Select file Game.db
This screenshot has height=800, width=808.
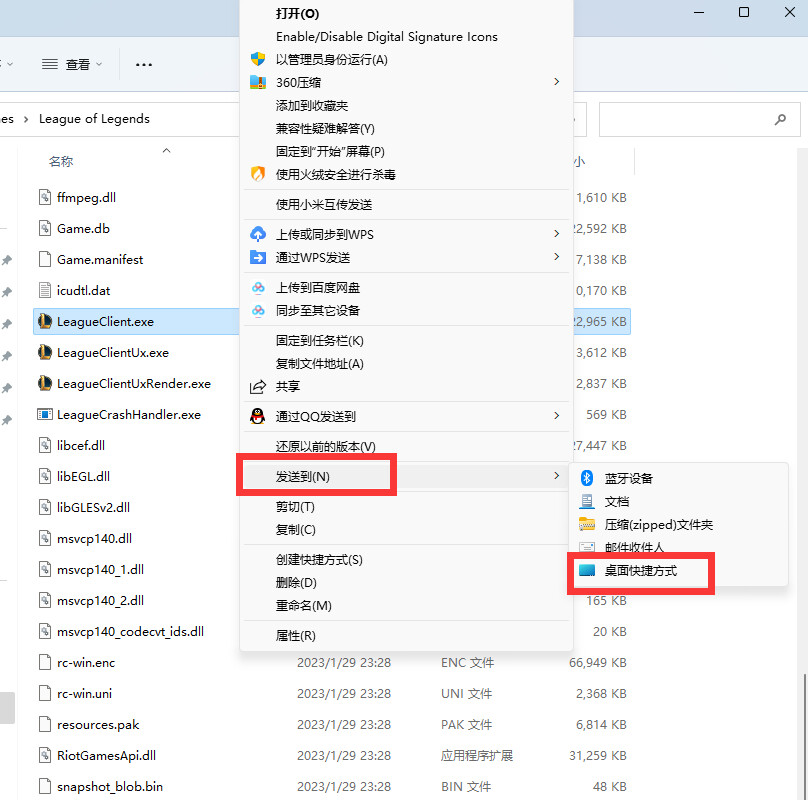click(83, 228)
